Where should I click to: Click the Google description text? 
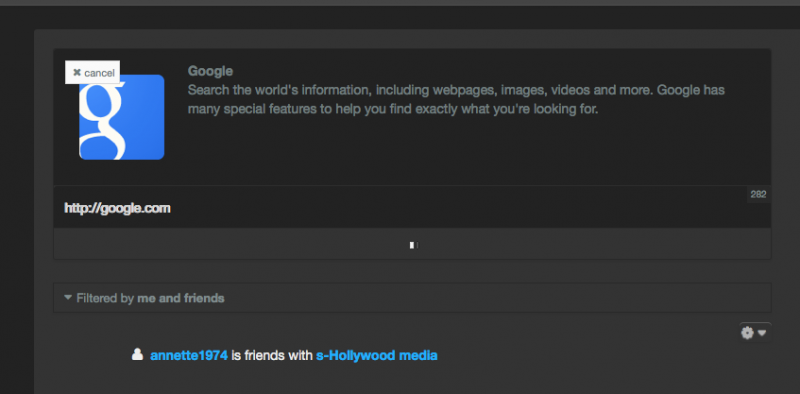(x=456, y=100)
